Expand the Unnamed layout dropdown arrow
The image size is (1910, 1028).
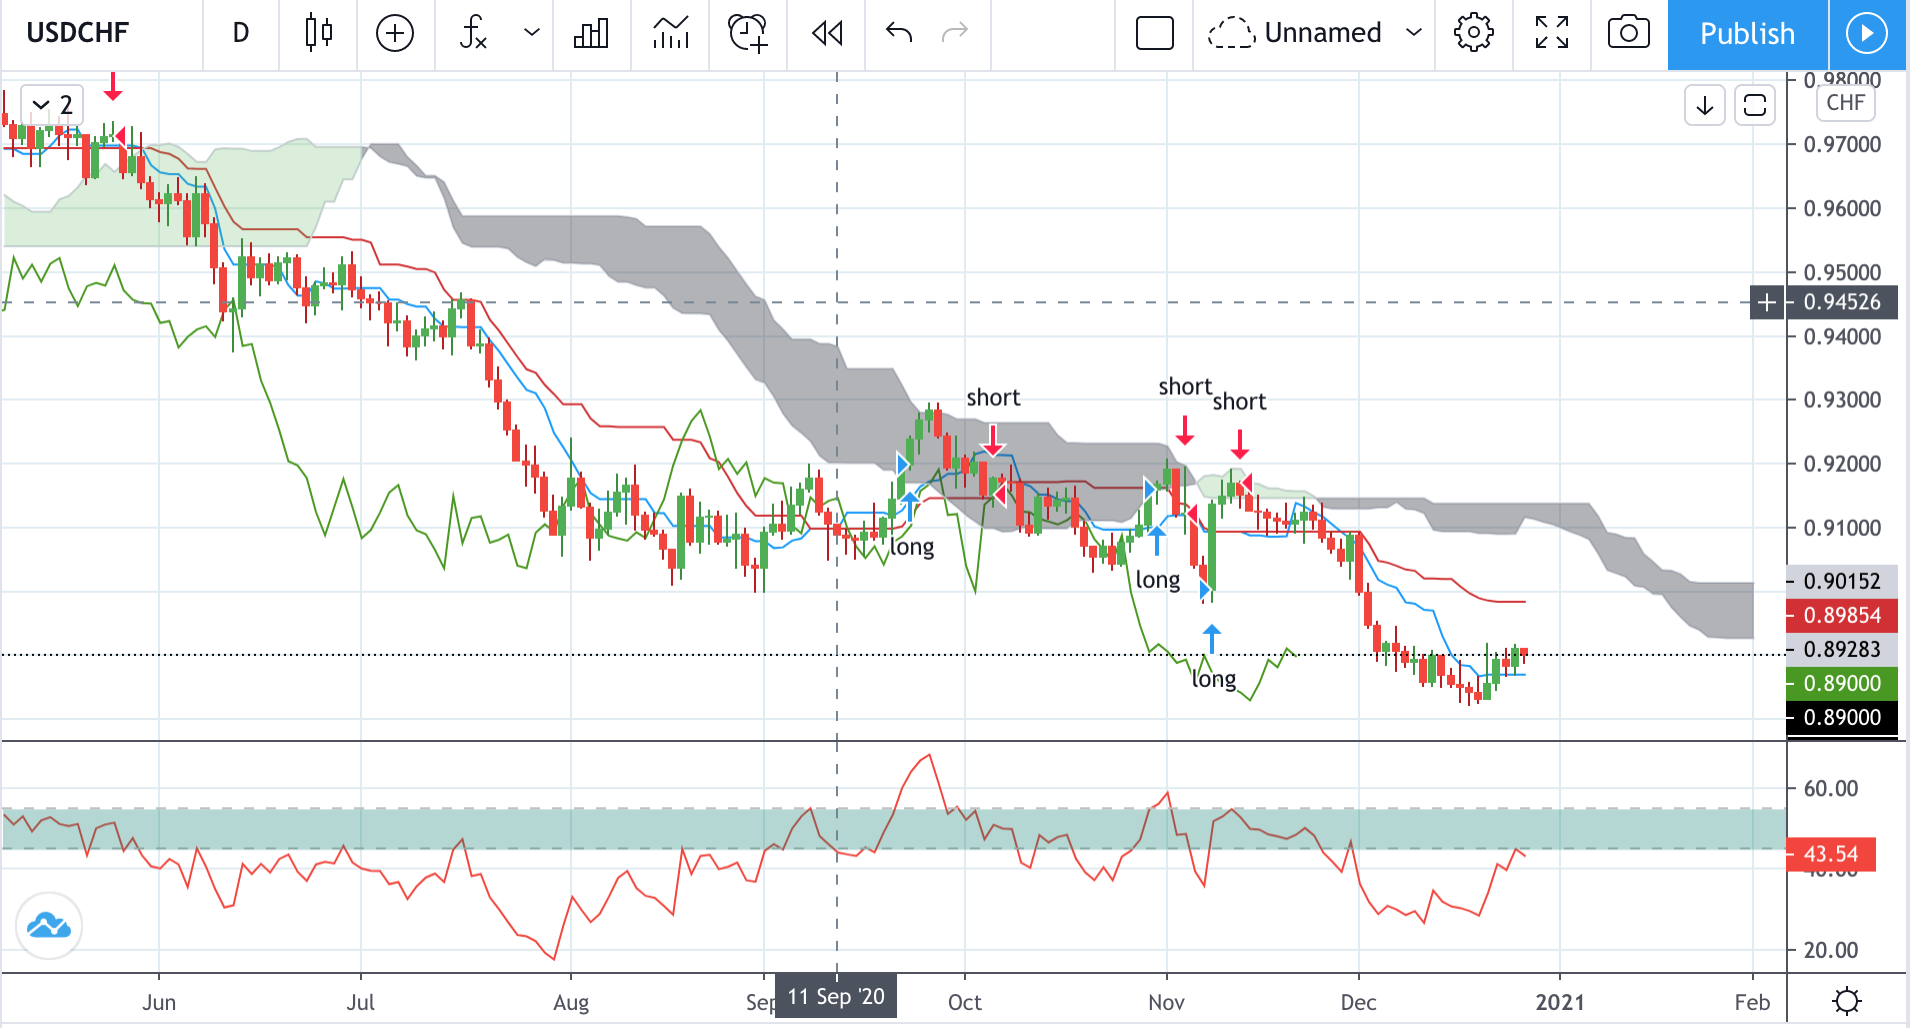(1414, 33)
